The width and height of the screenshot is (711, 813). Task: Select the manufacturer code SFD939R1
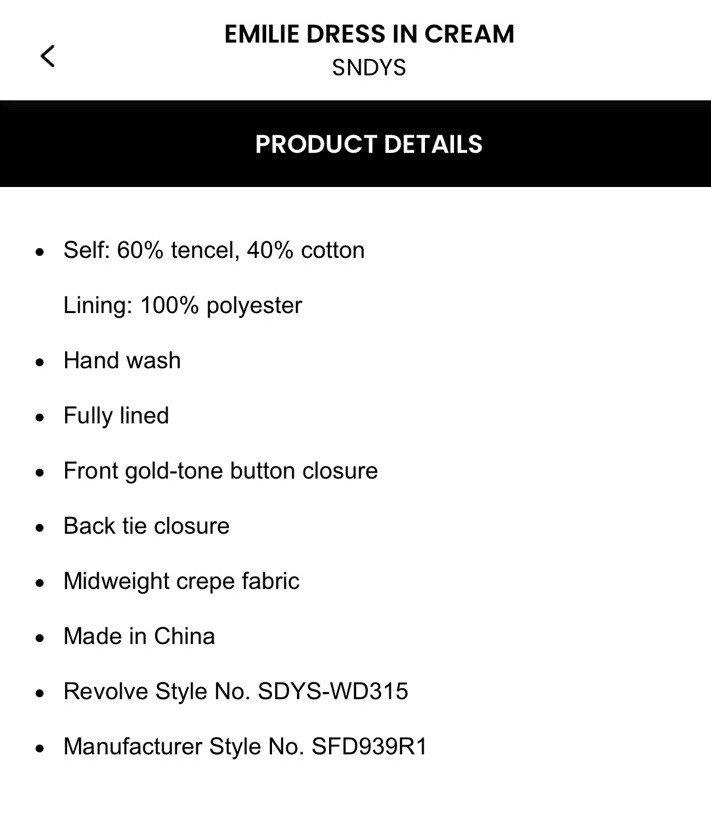[x=368, y=746]
